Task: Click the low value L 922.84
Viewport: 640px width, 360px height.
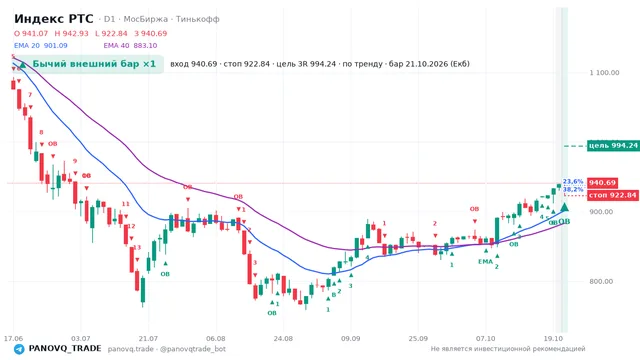Action: (x=111, y=33)
